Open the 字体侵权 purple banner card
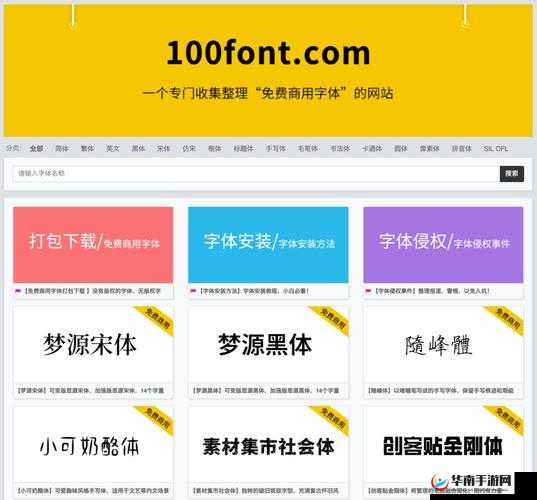The width and height of the screenshot is (537, 500). 444,245
